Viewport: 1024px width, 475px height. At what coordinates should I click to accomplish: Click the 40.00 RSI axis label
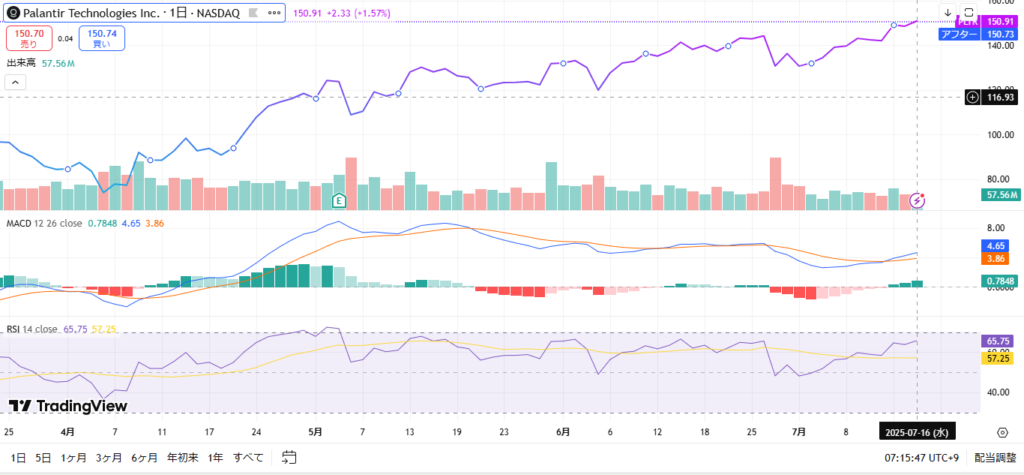tap(997, 392)
